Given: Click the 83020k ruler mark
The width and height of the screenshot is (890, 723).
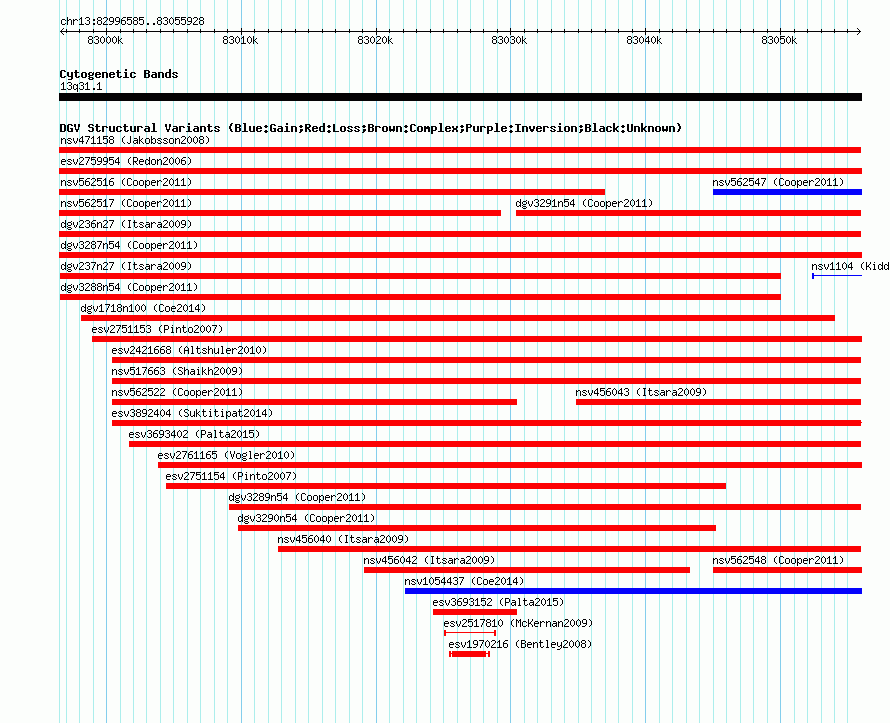Looking at the screenshot, I should pos(375,40).
